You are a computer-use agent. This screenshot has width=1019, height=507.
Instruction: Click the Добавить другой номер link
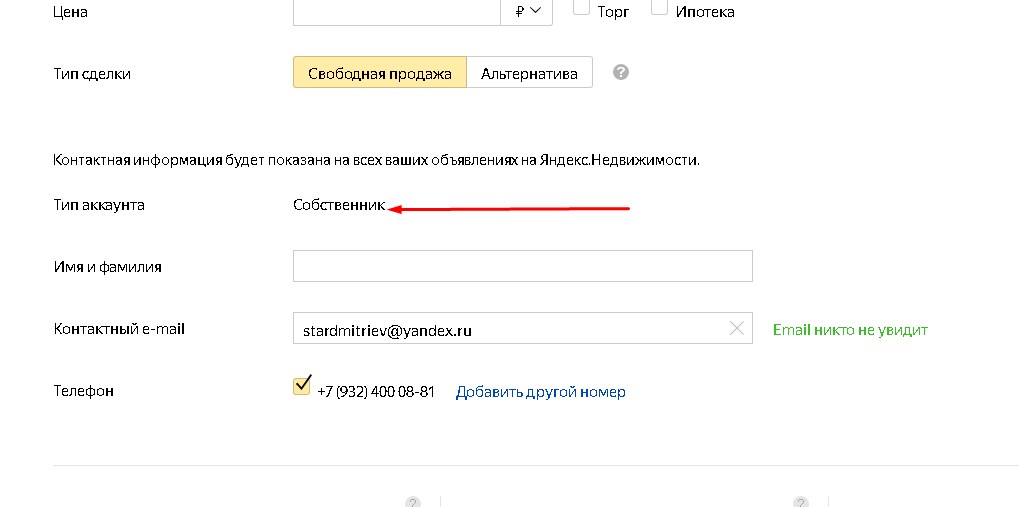(x=540, y=392)
